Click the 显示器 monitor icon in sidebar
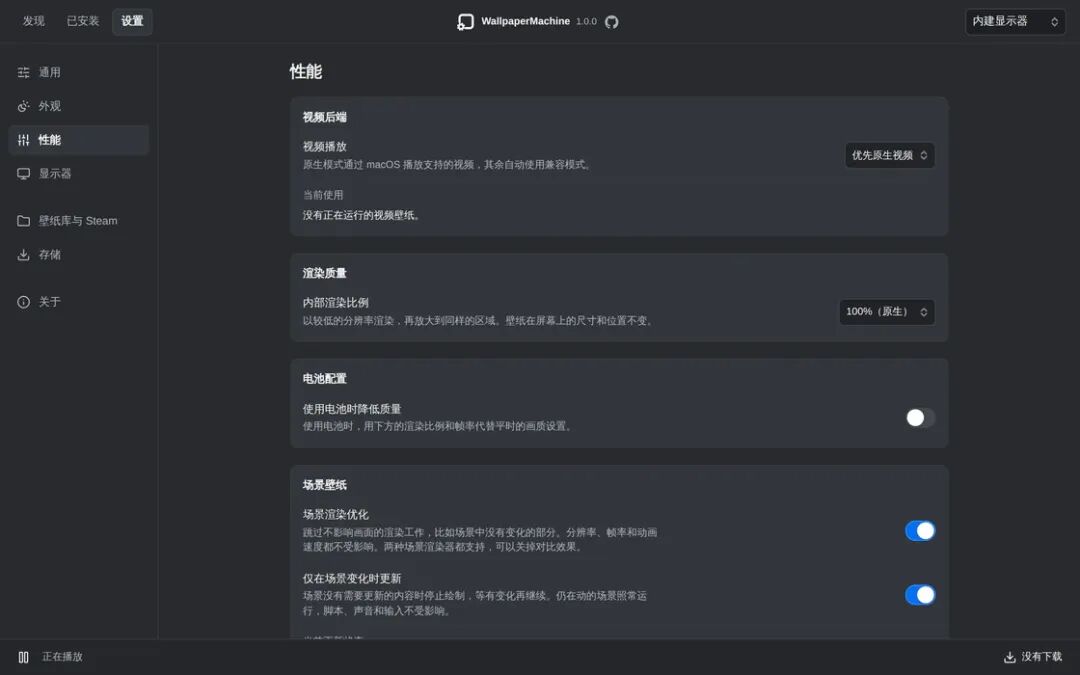The height and width of the screenshot is (675, 1080). point(23,174)
